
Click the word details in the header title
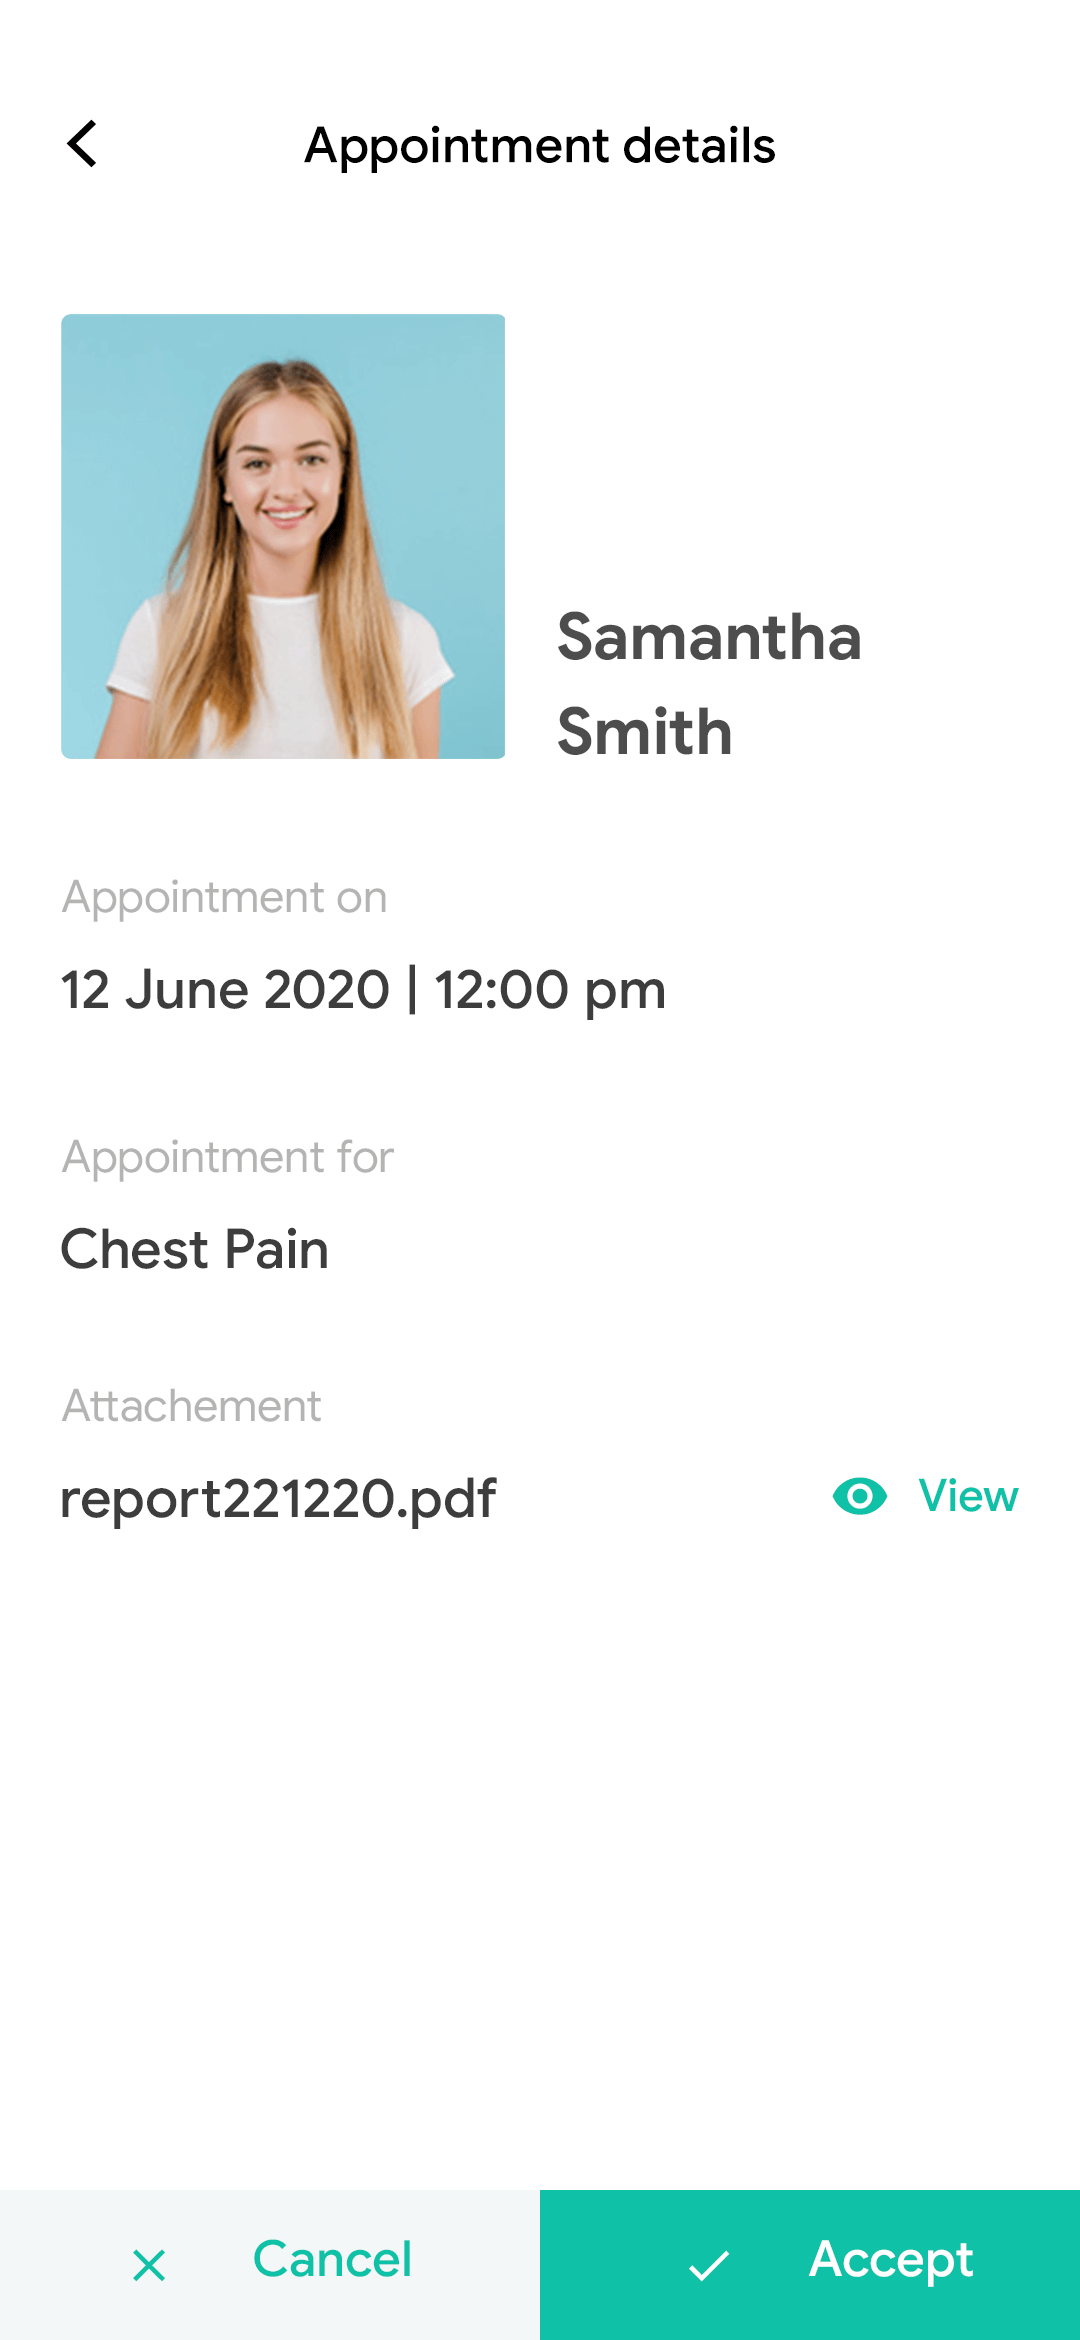[x=699, y=146]
